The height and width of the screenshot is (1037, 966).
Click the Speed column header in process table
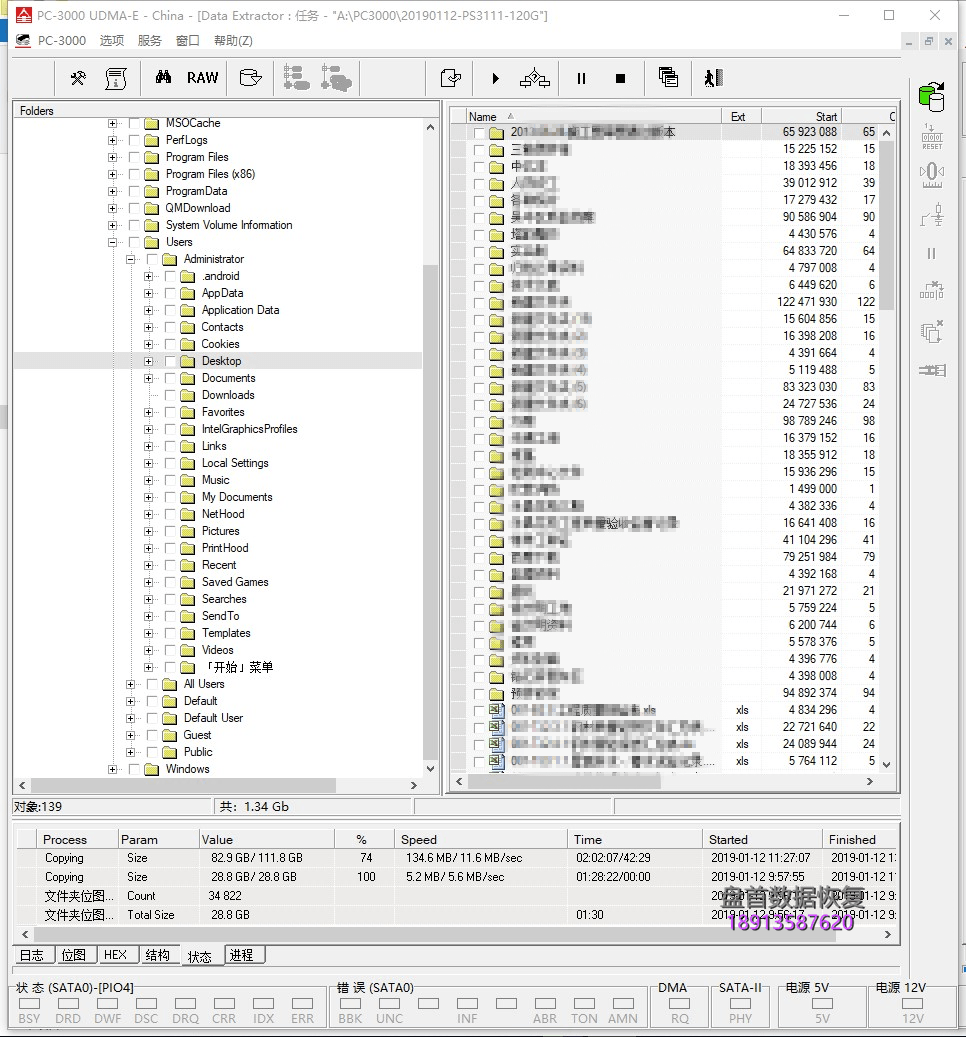pos(481,839)
